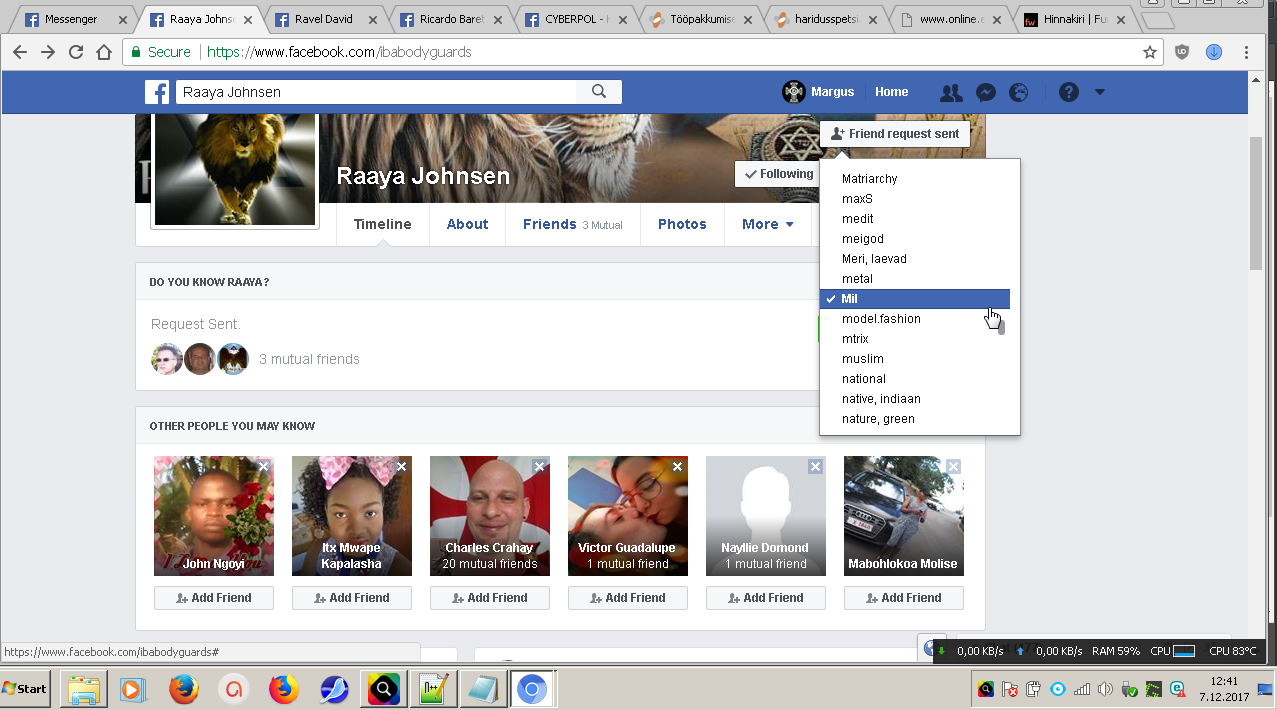
Task: Open the black magnifier app in the taskbar
Action: click(x=384, y=689)
